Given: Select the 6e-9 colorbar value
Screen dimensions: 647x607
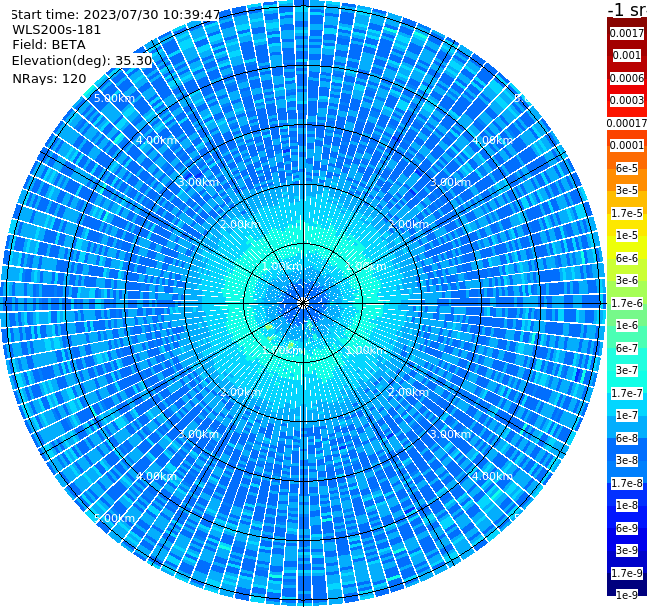Looking at the screenshot, I should [x=627, y=528].
